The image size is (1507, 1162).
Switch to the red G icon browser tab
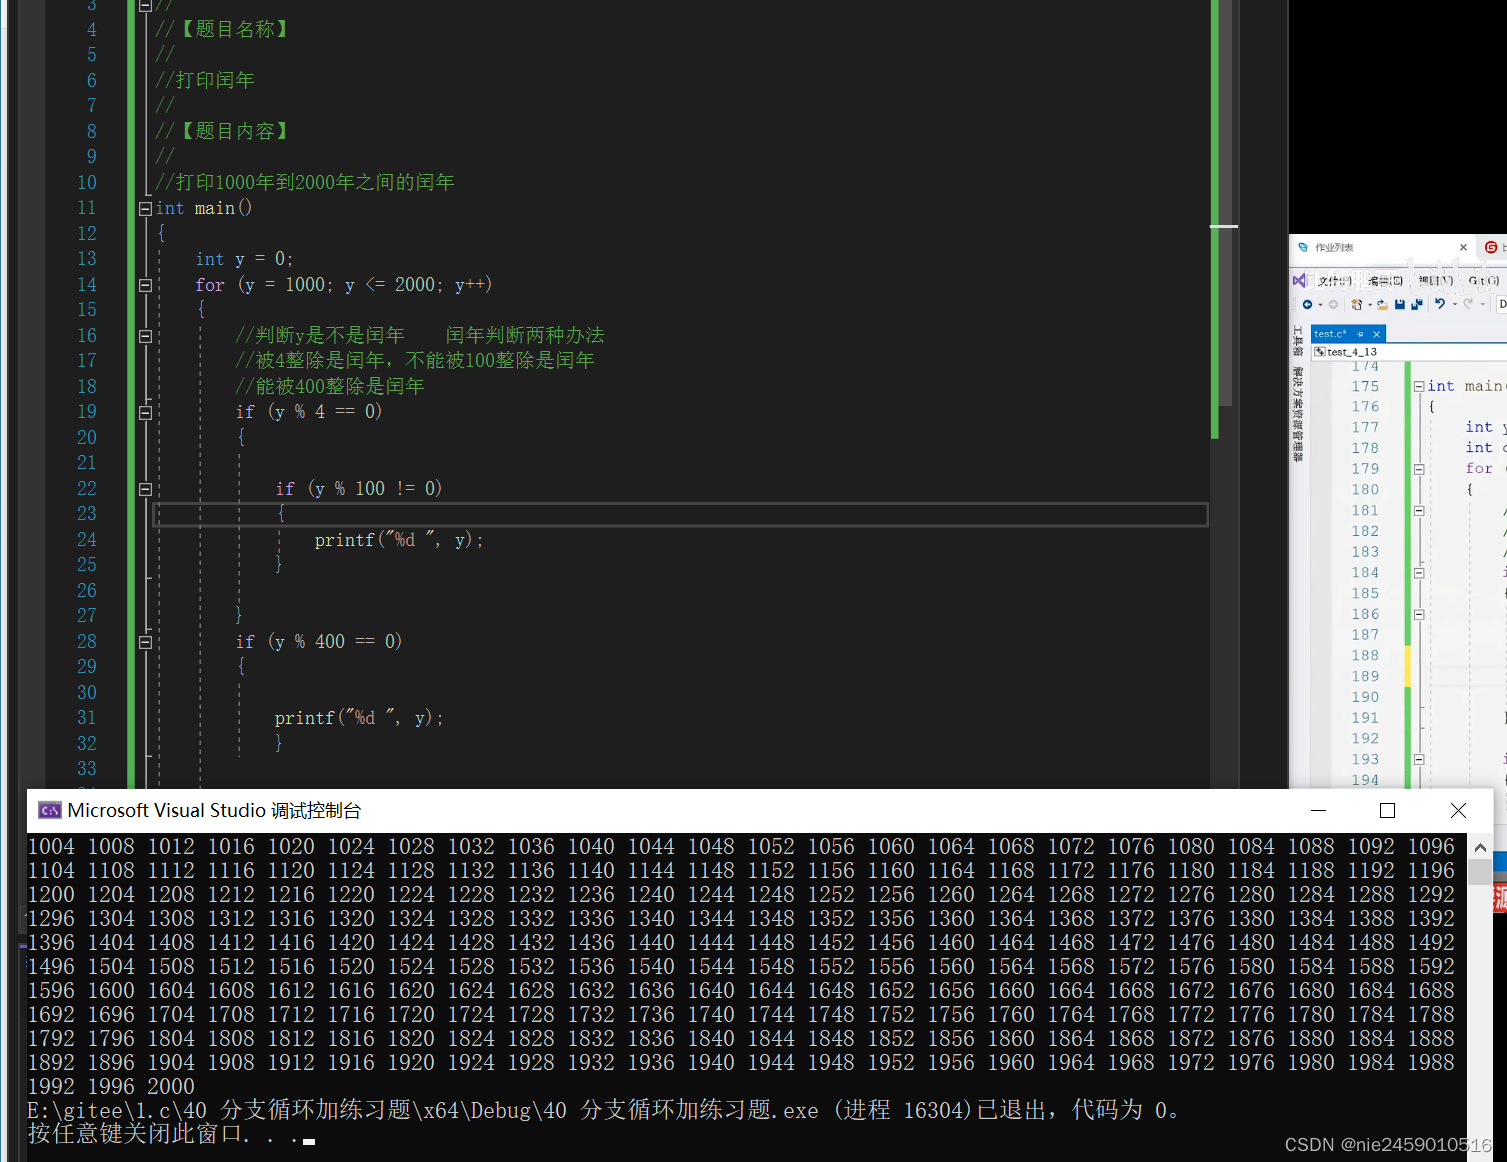[1491, 247]
